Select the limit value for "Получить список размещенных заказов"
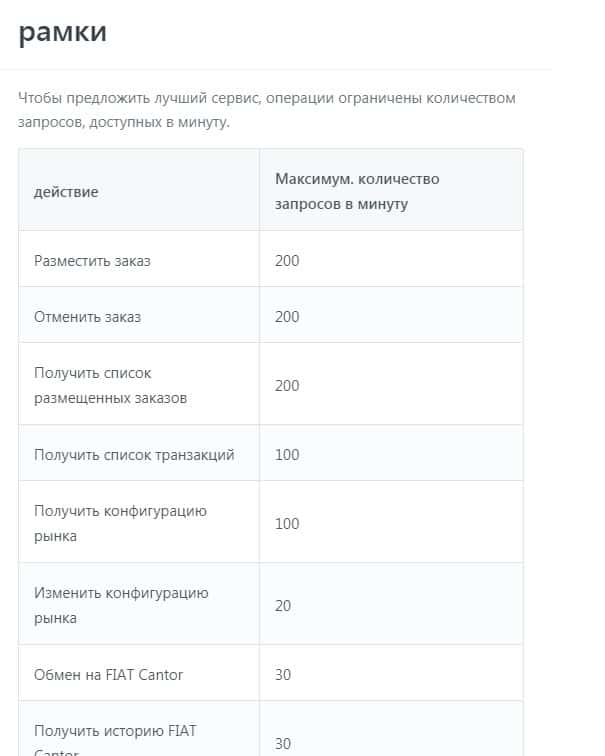The image size is (605, 756). point(287,385)
